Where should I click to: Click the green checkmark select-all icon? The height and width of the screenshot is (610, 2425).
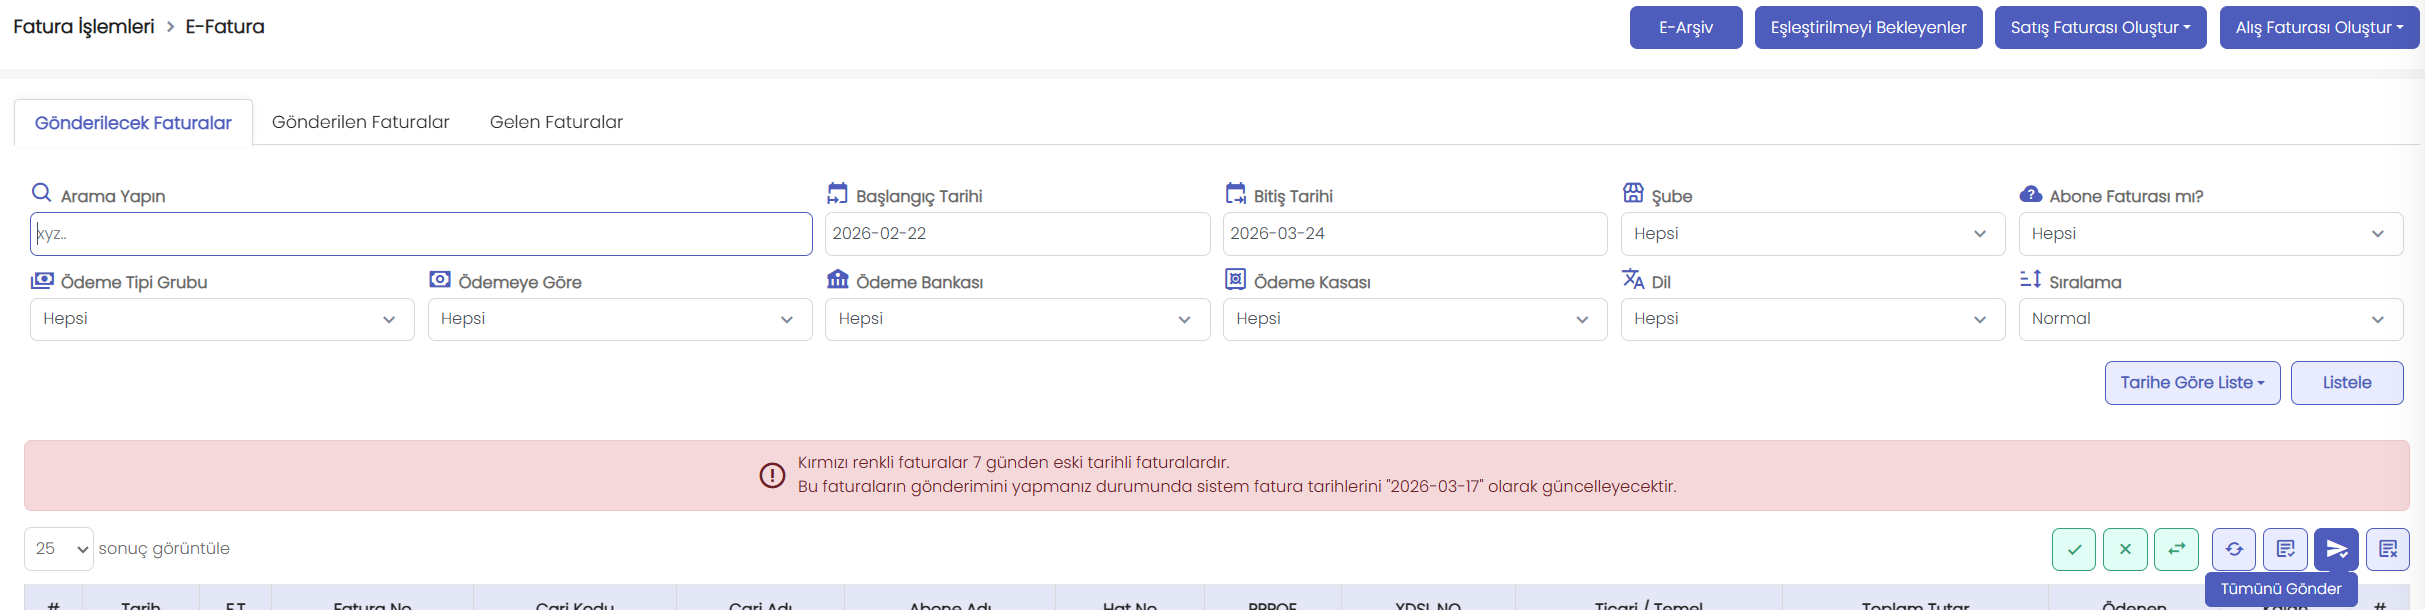(x=2074, y=549)
